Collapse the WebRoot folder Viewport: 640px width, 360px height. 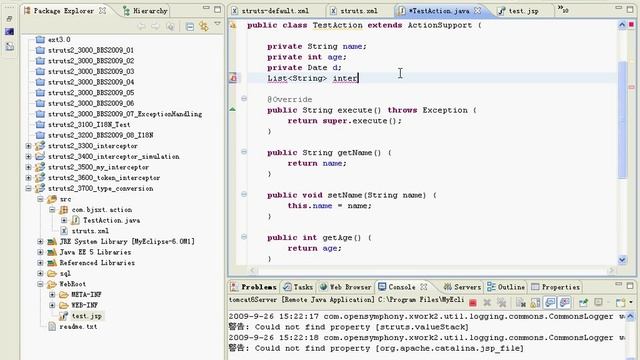[x=40, y=284]
